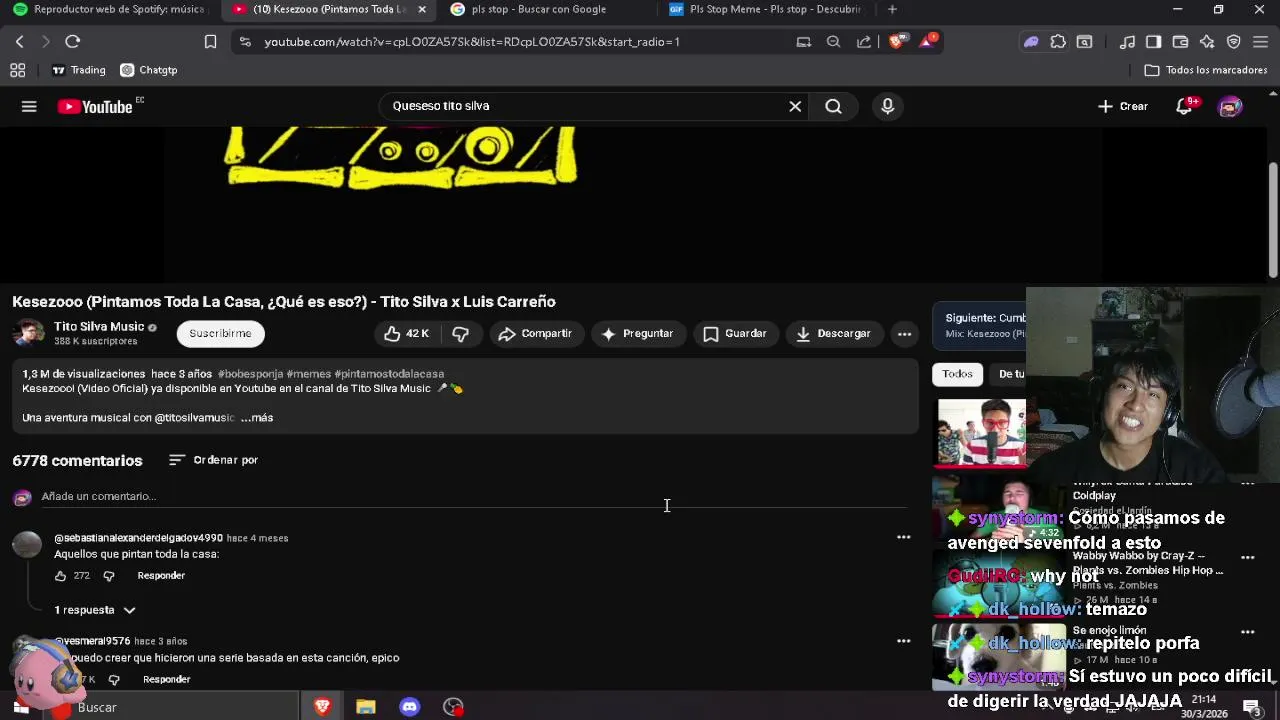Open the Tito Silva Music channel avatar
1280x720 pixels.
point(28,333)
